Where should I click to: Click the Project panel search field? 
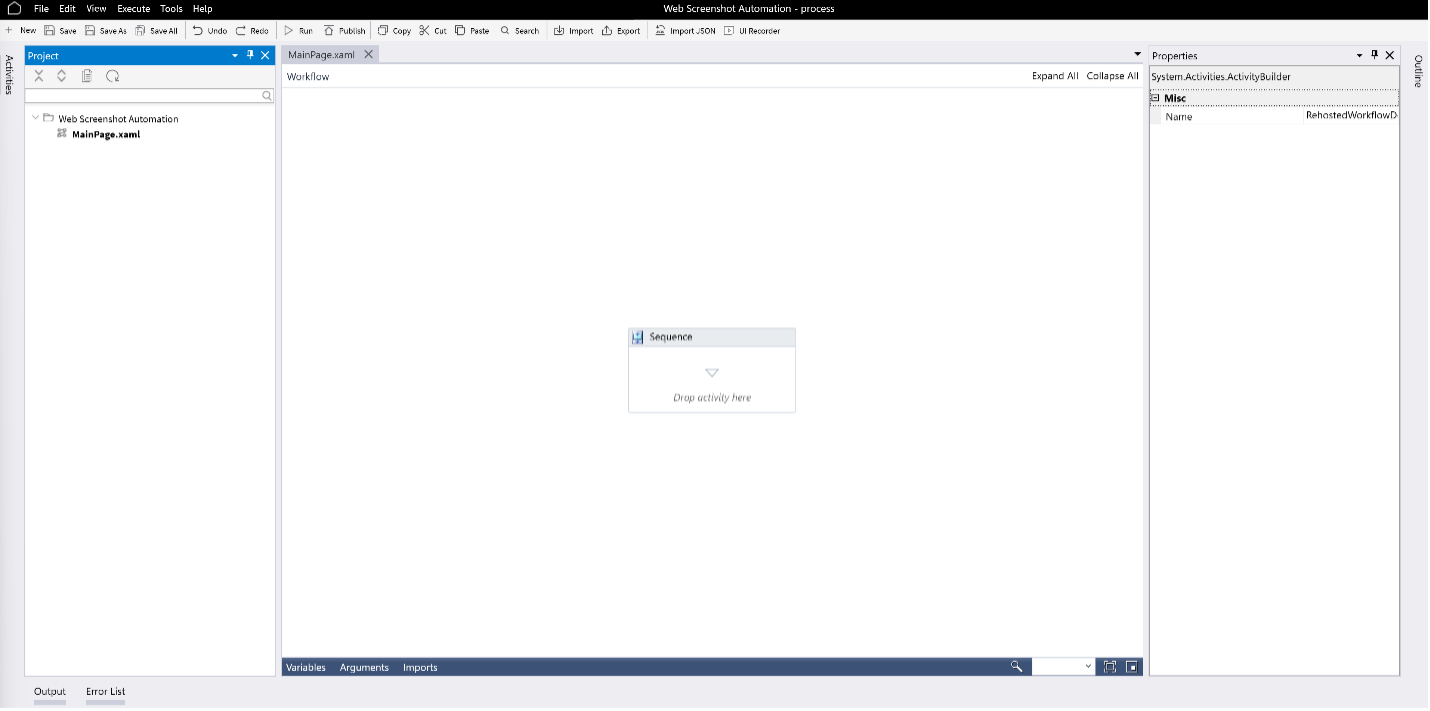pyautogui.click(x=143, y=96)
